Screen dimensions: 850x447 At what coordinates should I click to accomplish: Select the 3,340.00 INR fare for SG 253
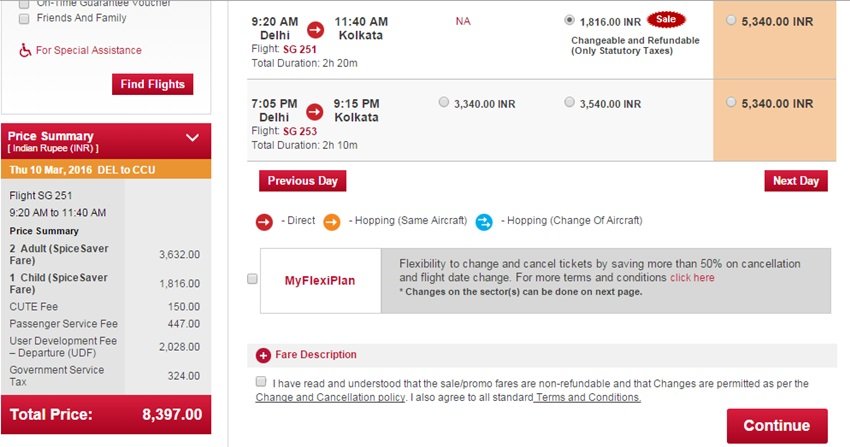click(444, 102)
